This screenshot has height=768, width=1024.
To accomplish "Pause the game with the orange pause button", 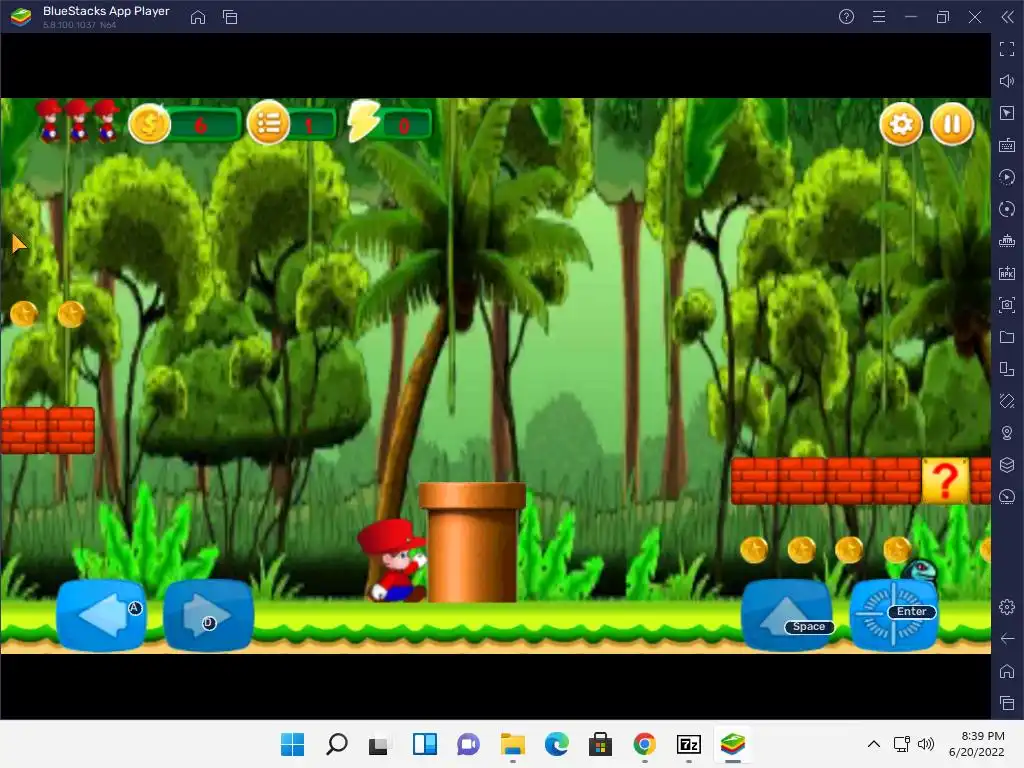I will point(952,123).
